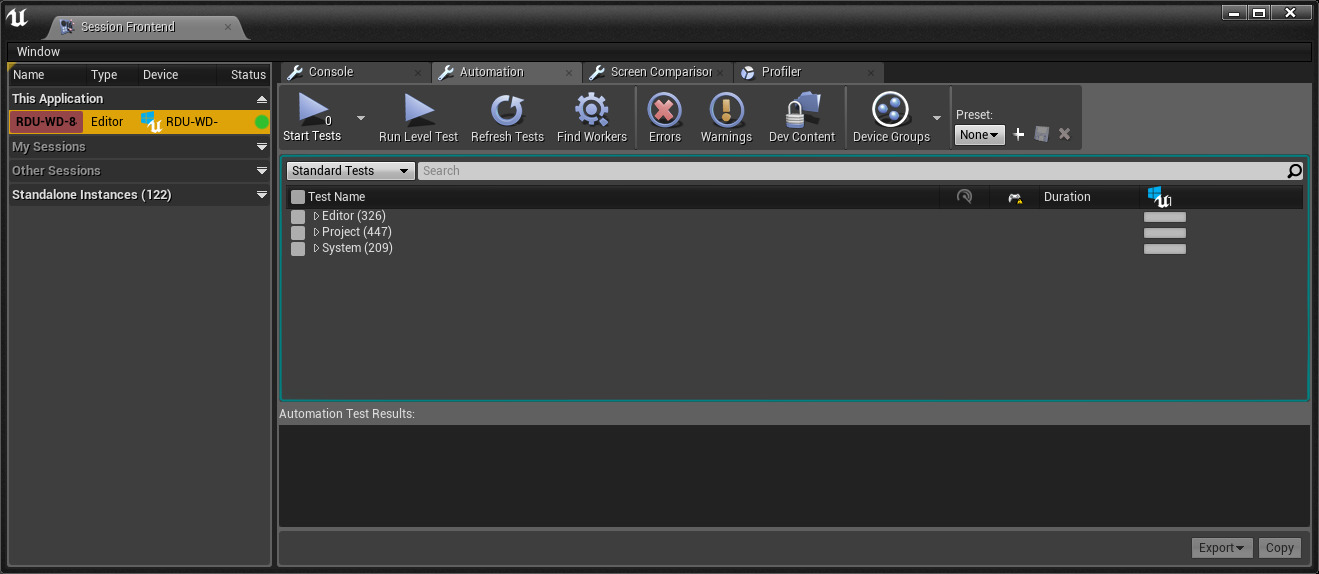This screenshot has height=574, width=1319.
Task: Click Find Workers gear icon
Action: point(592,110)
